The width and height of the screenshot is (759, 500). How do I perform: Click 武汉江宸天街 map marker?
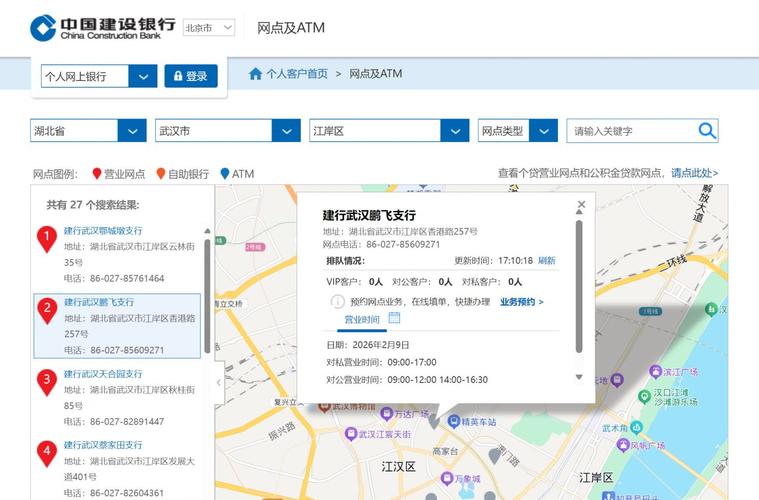click(351, 434)
